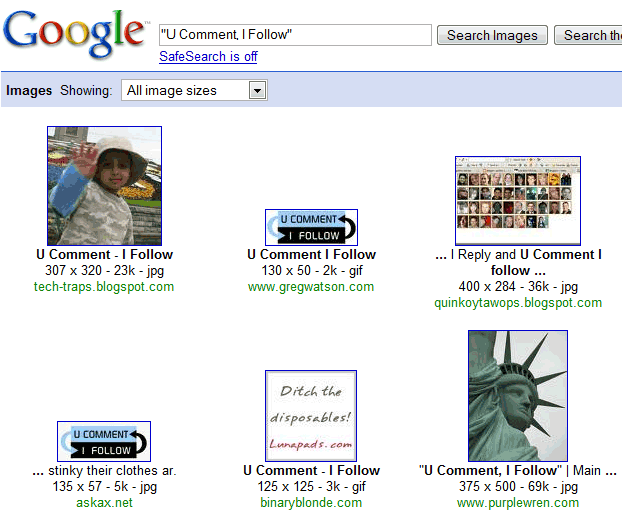Select the Images section label

click(29, 90)
